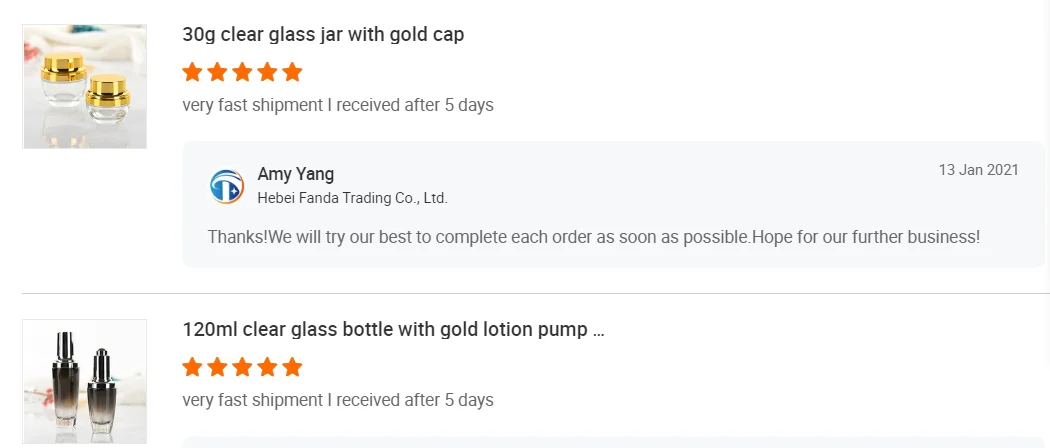This screenshot has width=1050, height=448.
Task: Select third star of 120ml bottle review rating
Action: click(243, 367)
